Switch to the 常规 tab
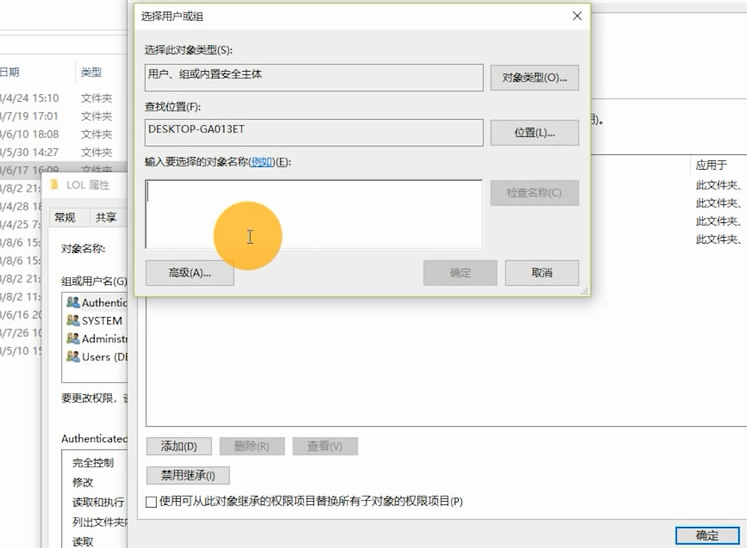The image size is (747, 548). coord(65,217)
